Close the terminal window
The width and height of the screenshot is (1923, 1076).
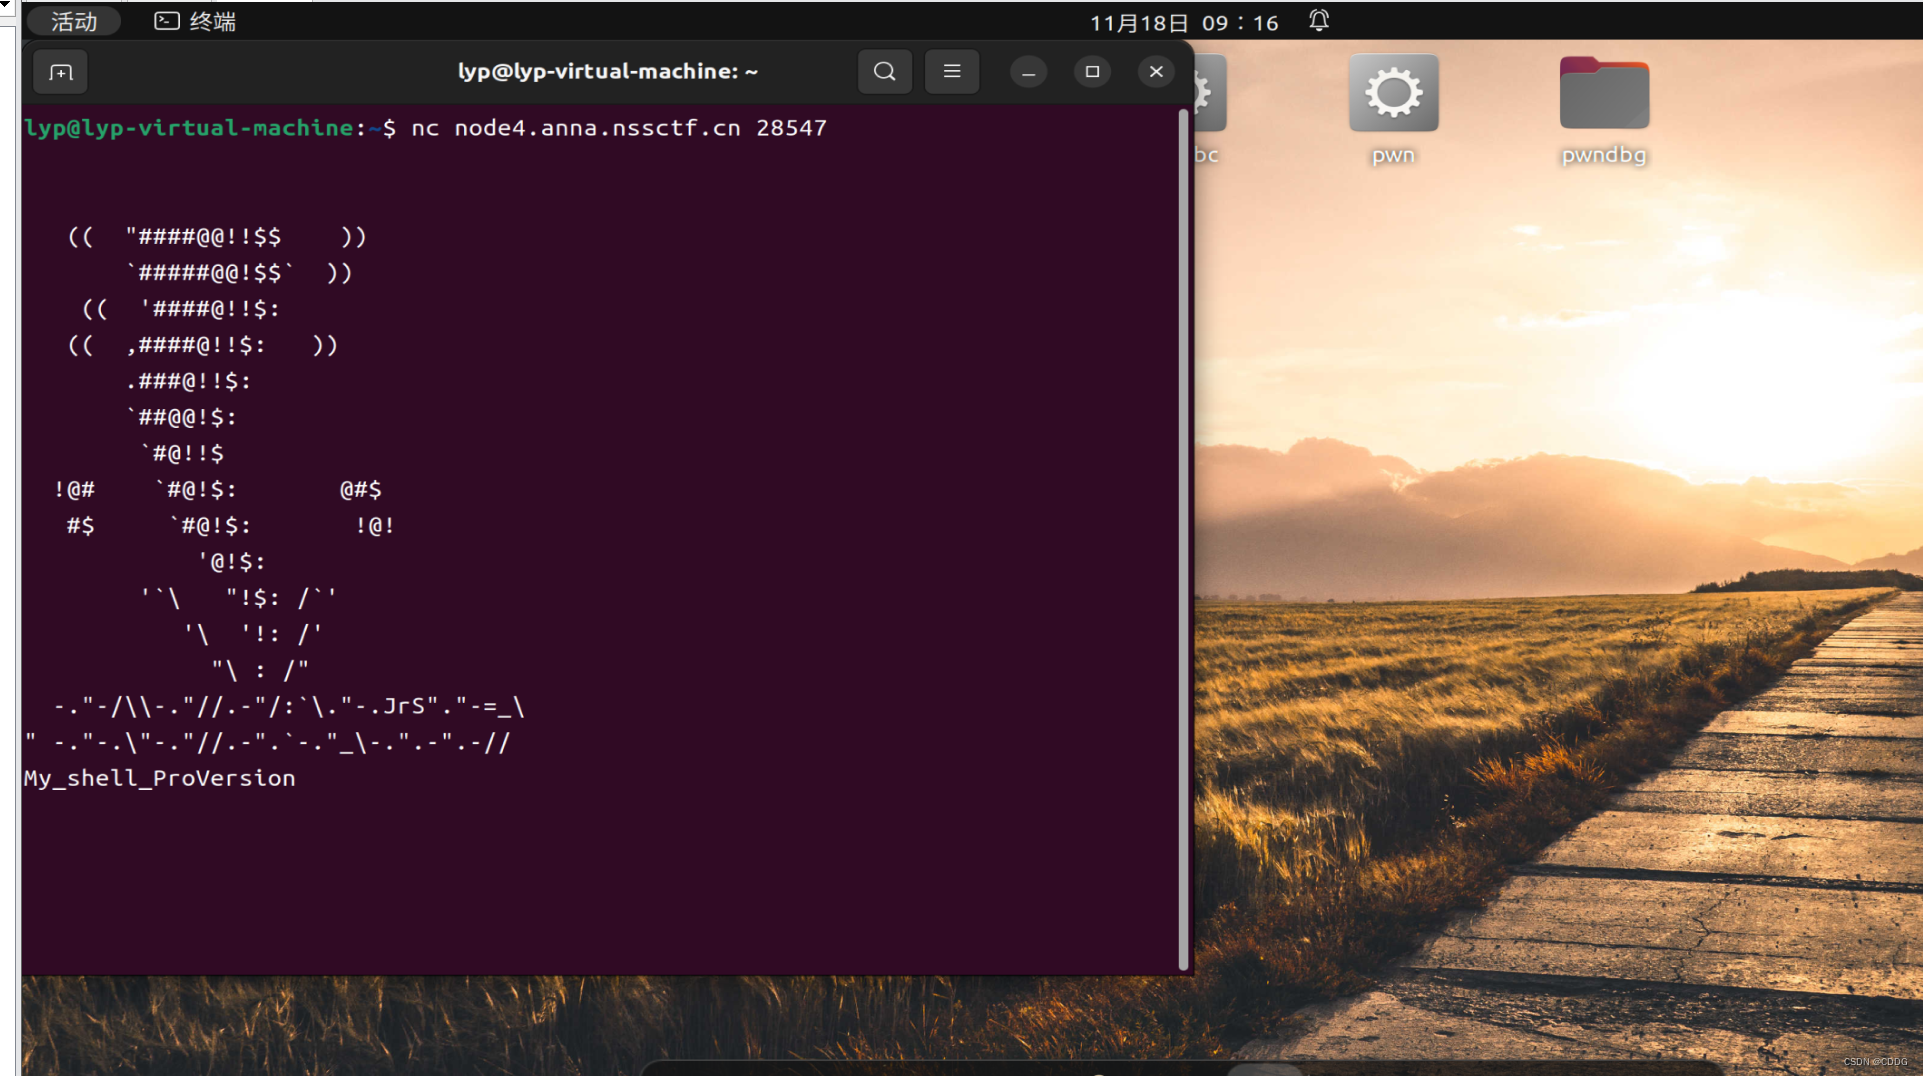point(1155,71)
